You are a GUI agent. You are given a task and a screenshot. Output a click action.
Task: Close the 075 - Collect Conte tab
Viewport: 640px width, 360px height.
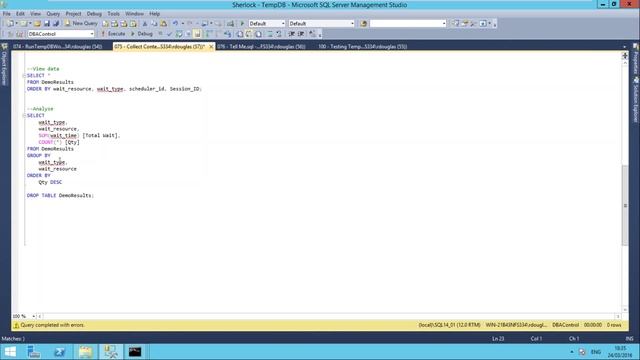(211, 47)
